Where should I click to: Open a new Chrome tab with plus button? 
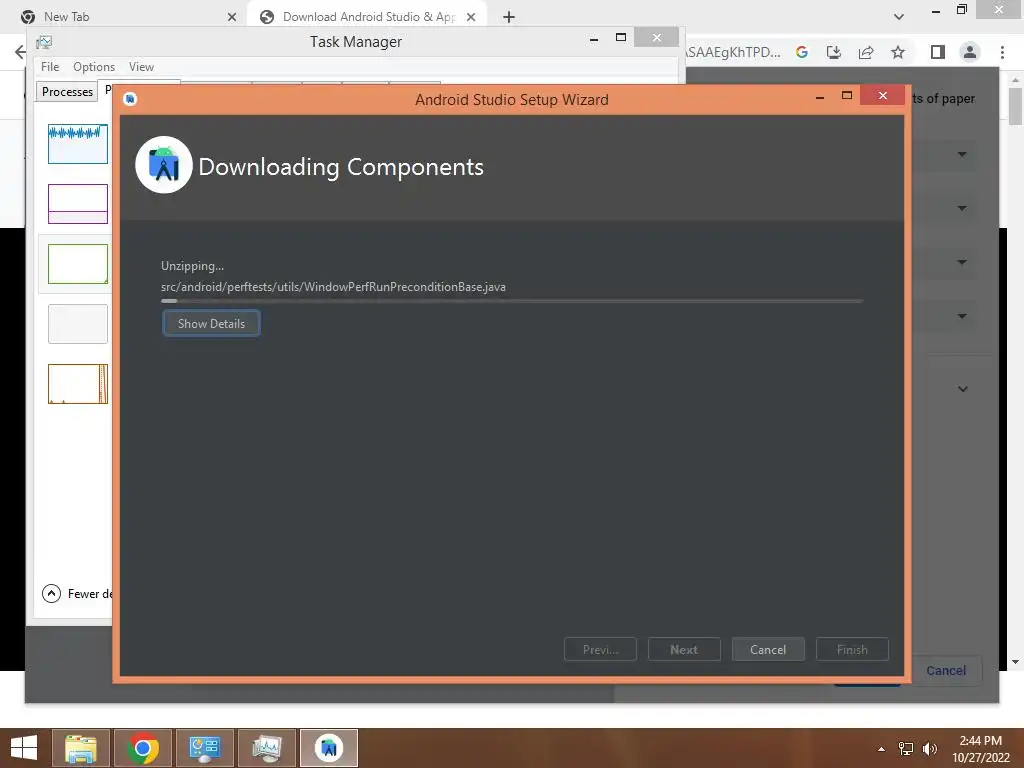click(509, 17)
